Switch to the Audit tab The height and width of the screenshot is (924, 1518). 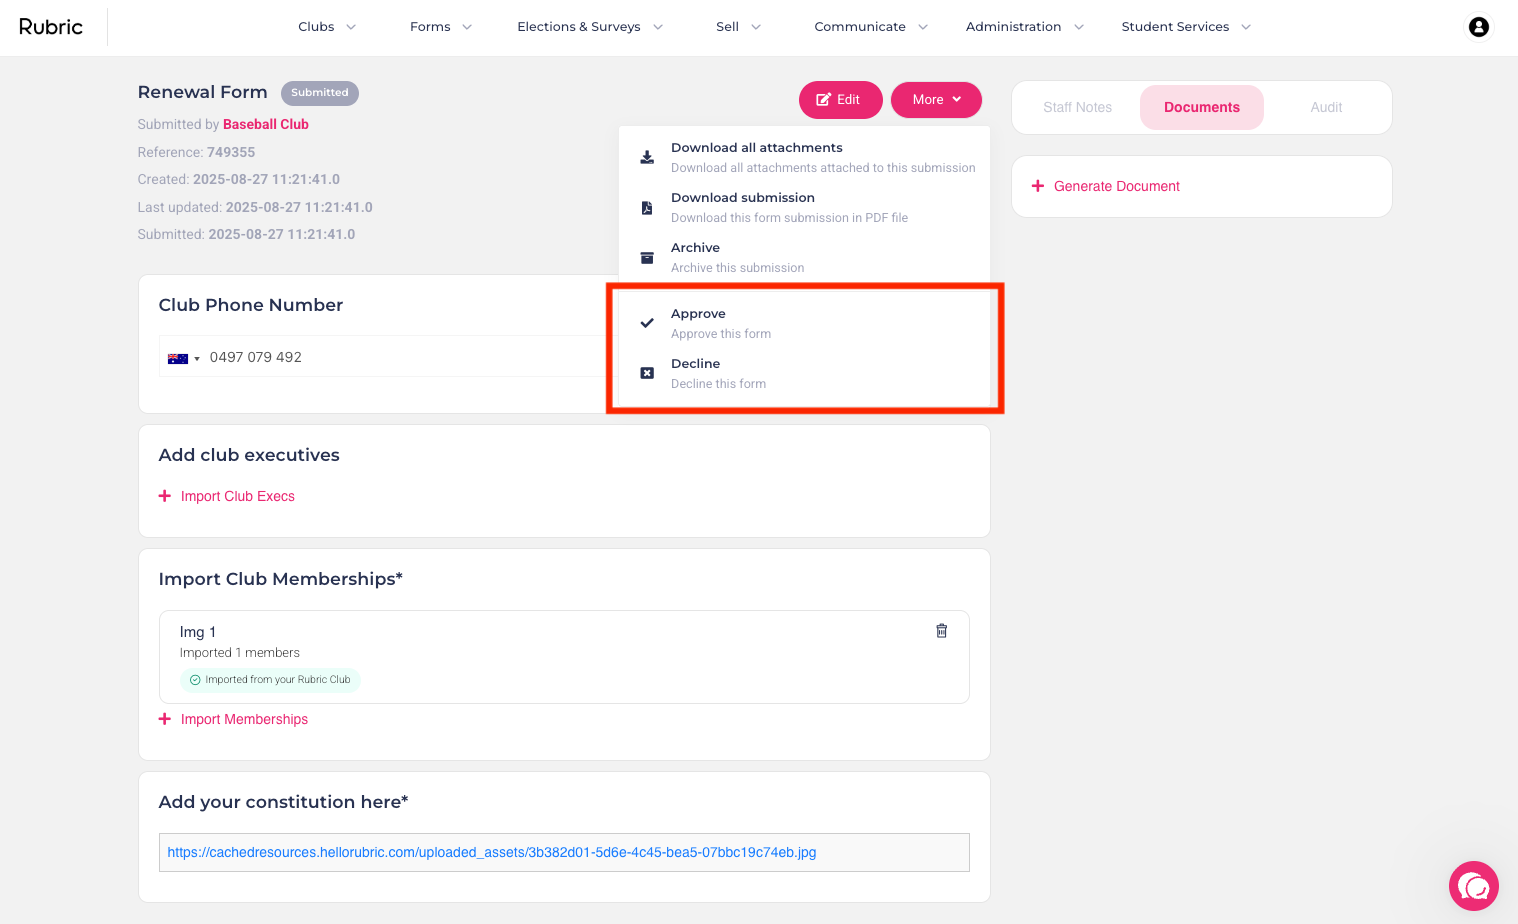click(1326, 107)
